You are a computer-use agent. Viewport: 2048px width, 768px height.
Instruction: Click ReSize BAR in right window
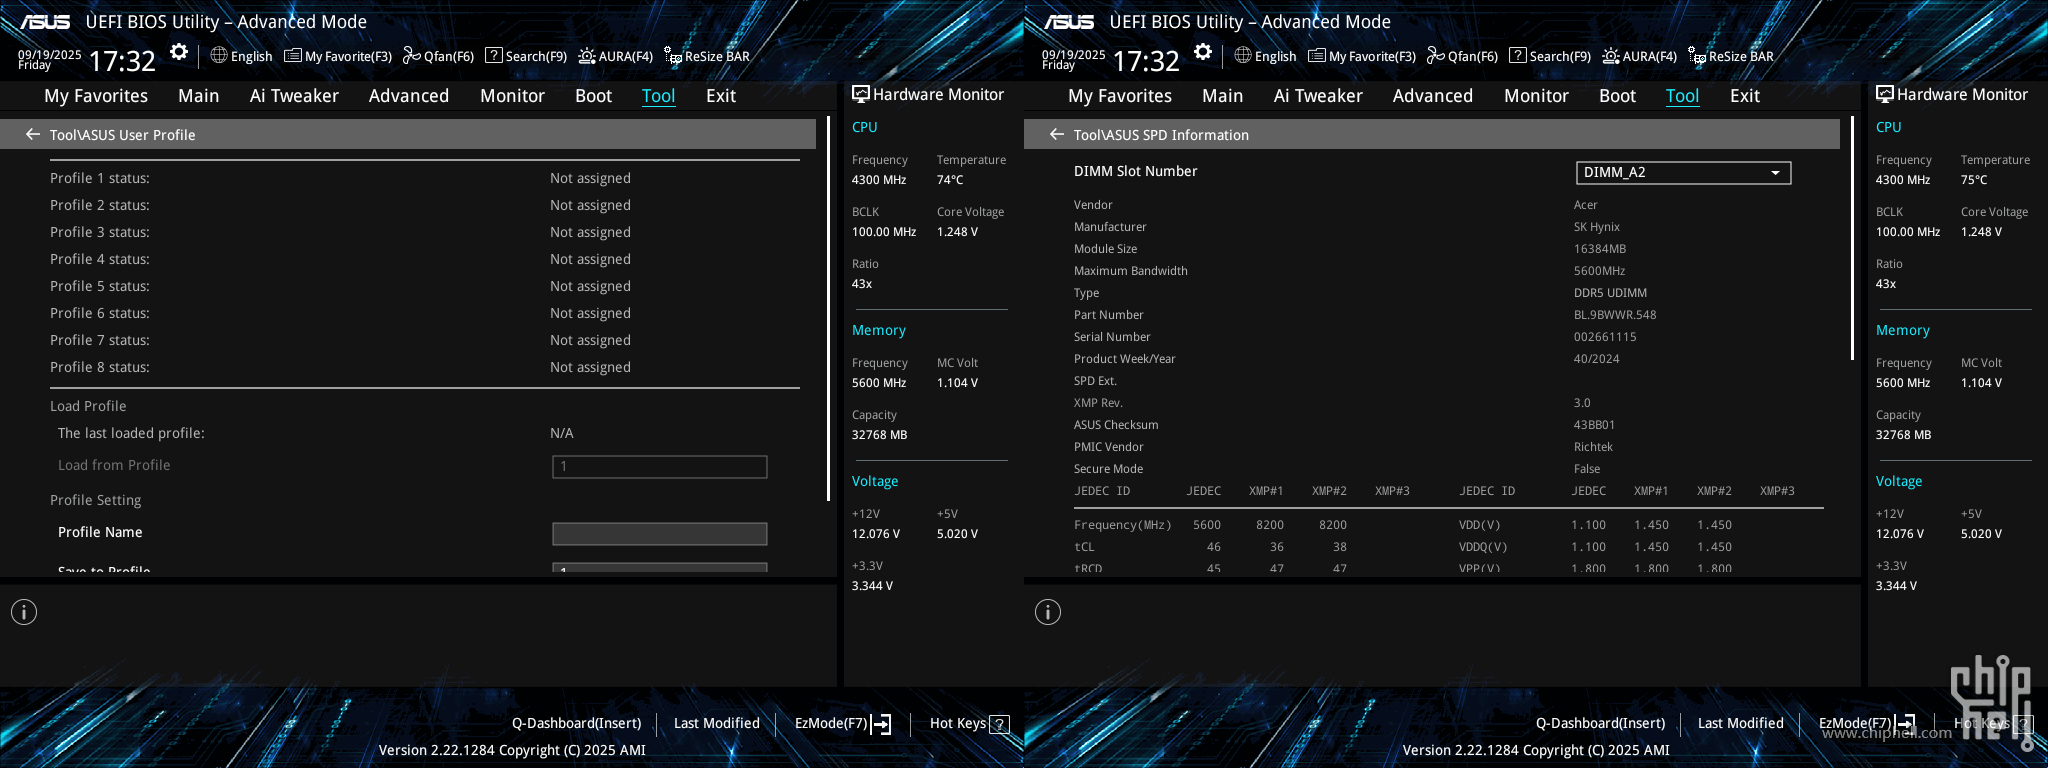(x=1731, y=56)
